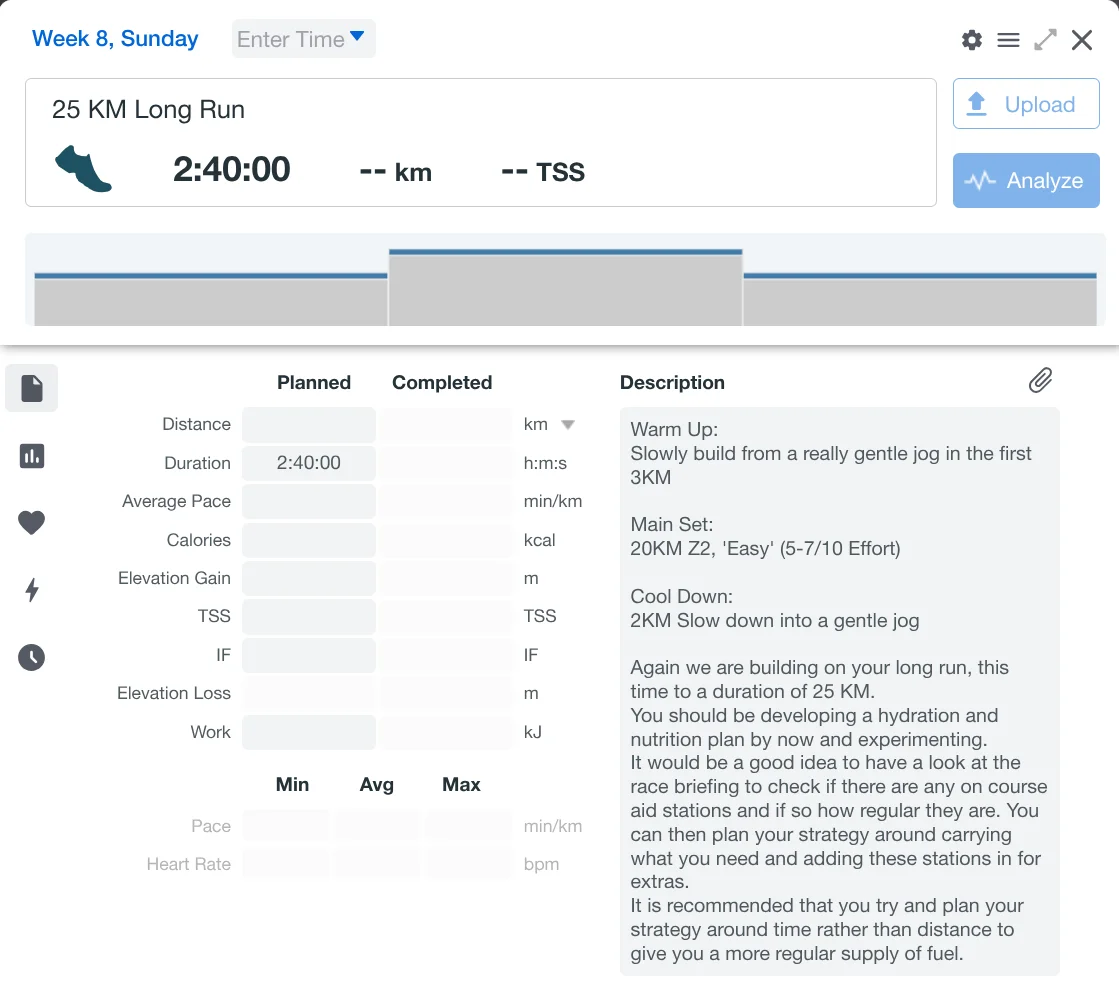The height and width of the screenshot is (989, 1119).
Task: Click the planned TSS input field
Action: click(309, 617)
